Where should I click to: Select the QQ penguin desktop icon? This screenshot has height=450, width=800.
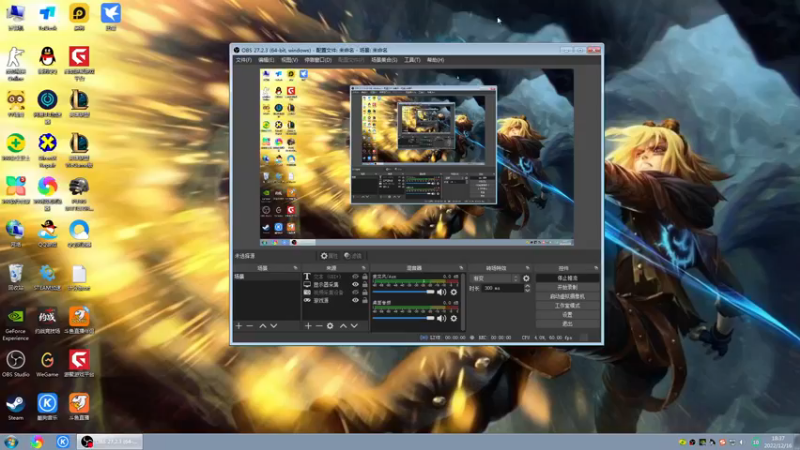[47, 60]
